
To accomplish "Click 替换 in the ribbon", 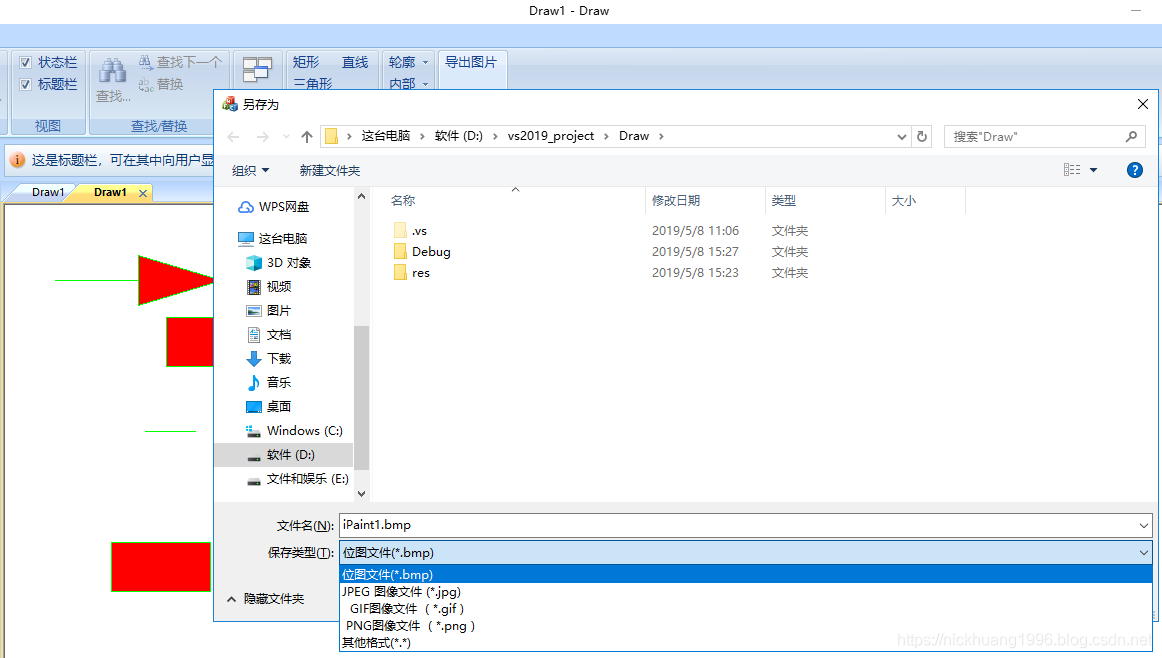I will pyautogui.click(x=161, y=84).
